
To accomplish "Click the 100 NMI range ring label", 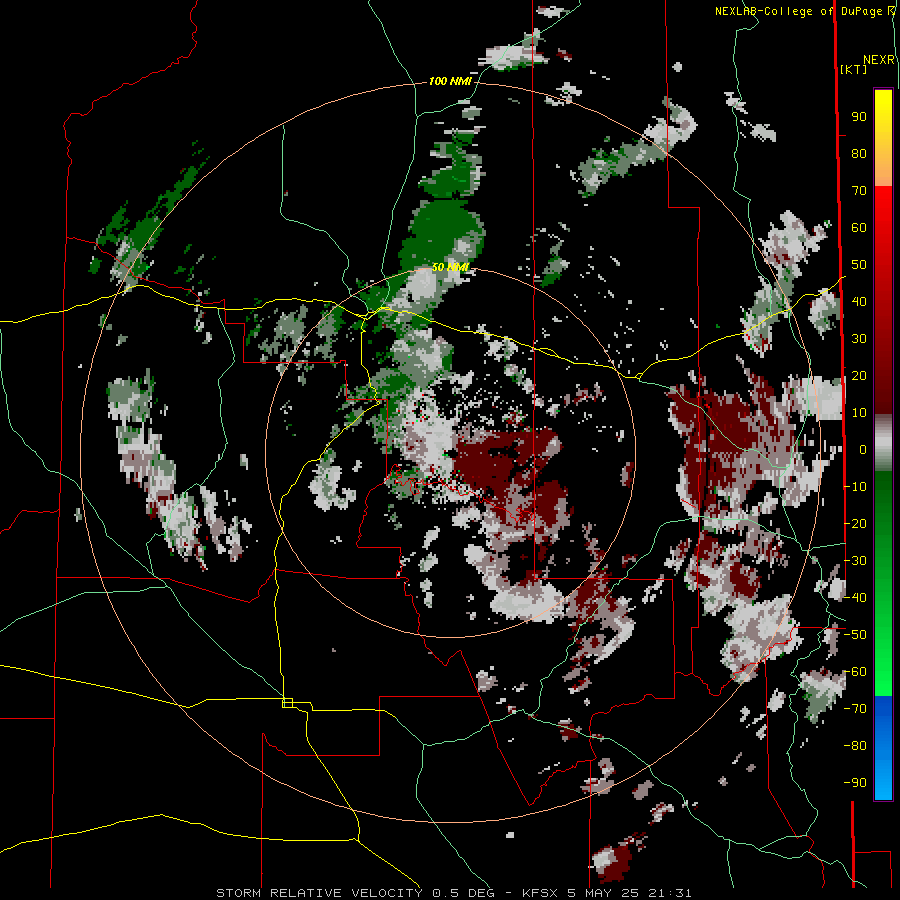I will coord(450,81).
